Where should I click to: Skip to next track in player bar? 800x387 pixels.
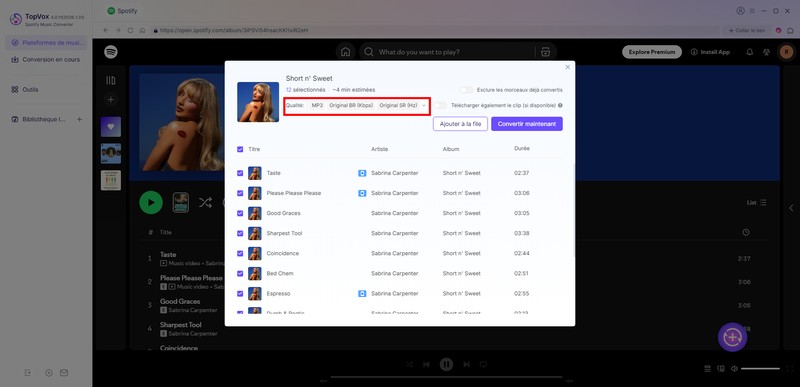(x=466, y=364)
